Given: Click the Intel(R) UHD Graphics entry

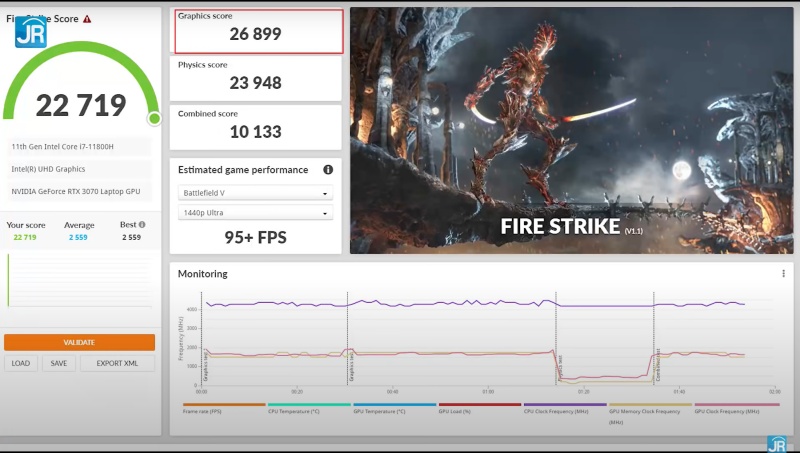Looking at the screenshot, I should click(x=79, y=169).
